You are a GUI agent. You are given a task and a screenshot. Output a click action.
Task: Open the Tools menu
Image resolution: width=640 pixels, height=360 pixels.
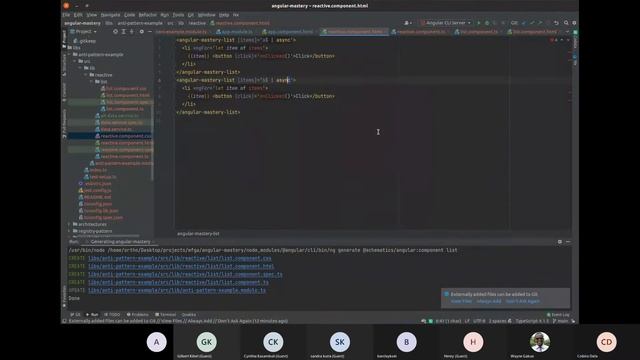[178, 15]
